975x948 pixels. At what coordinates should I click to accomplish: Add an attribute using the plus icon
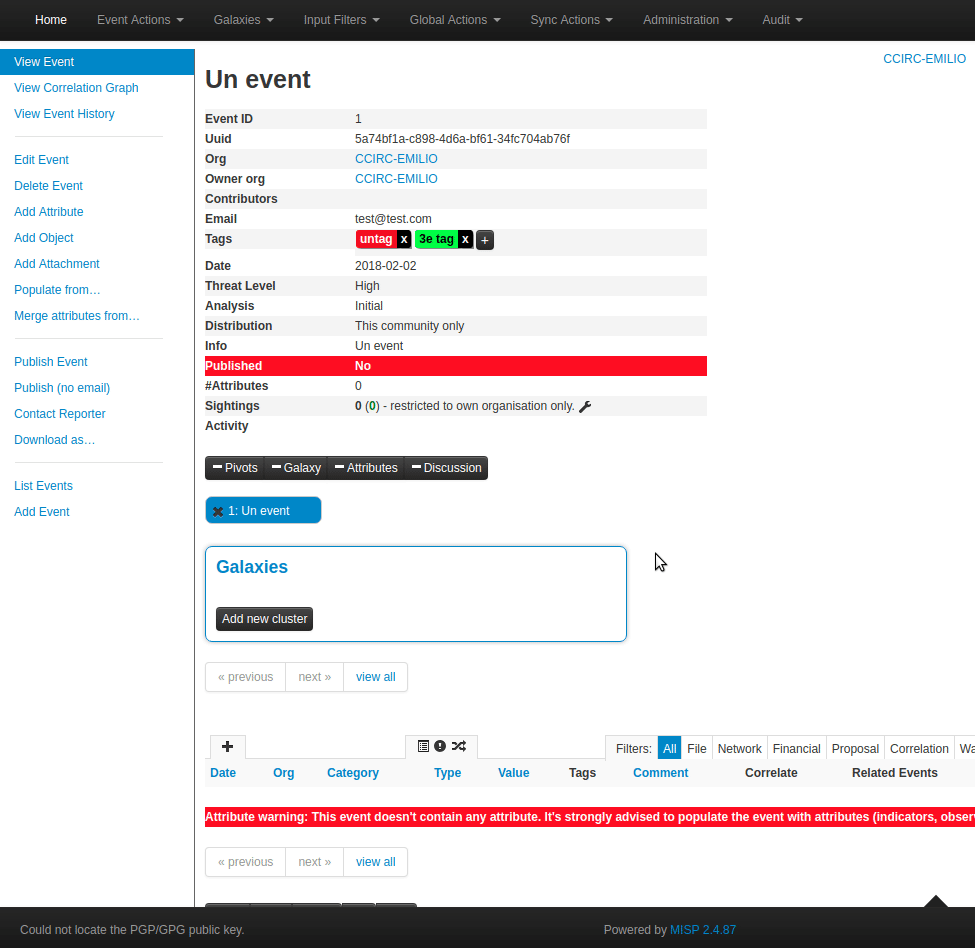[227, 746]
